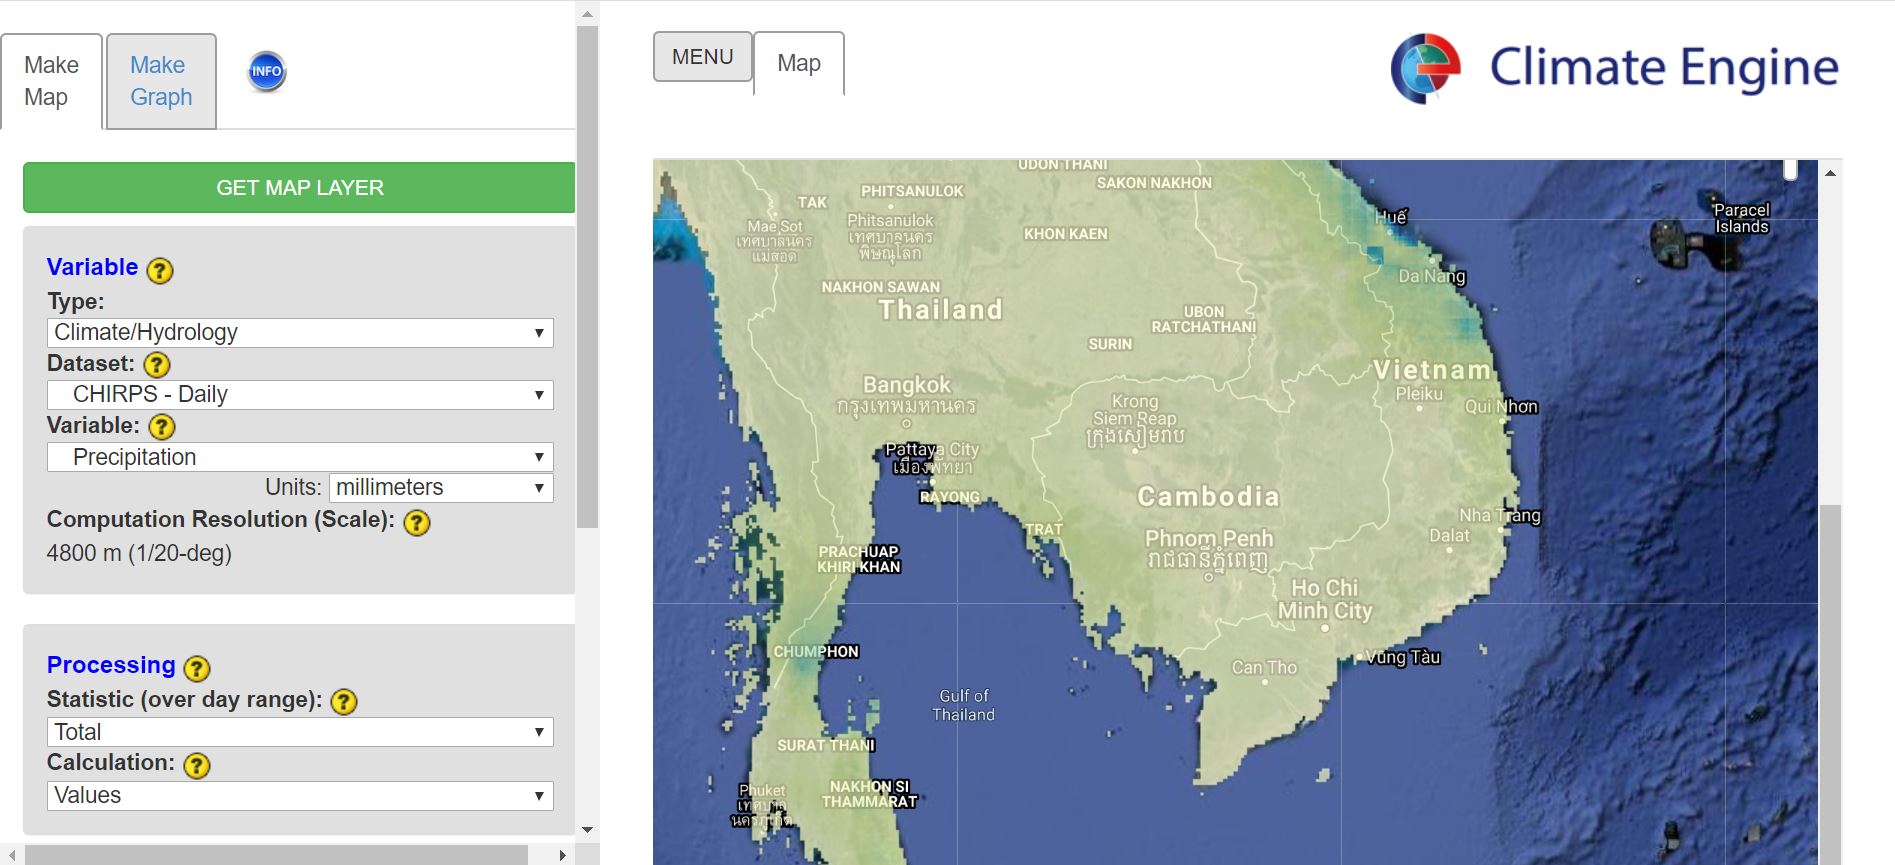The image size is (1895, 865).
Task: Show help for Computation Resolution (Scale)
Action: (x=416, y=522)
